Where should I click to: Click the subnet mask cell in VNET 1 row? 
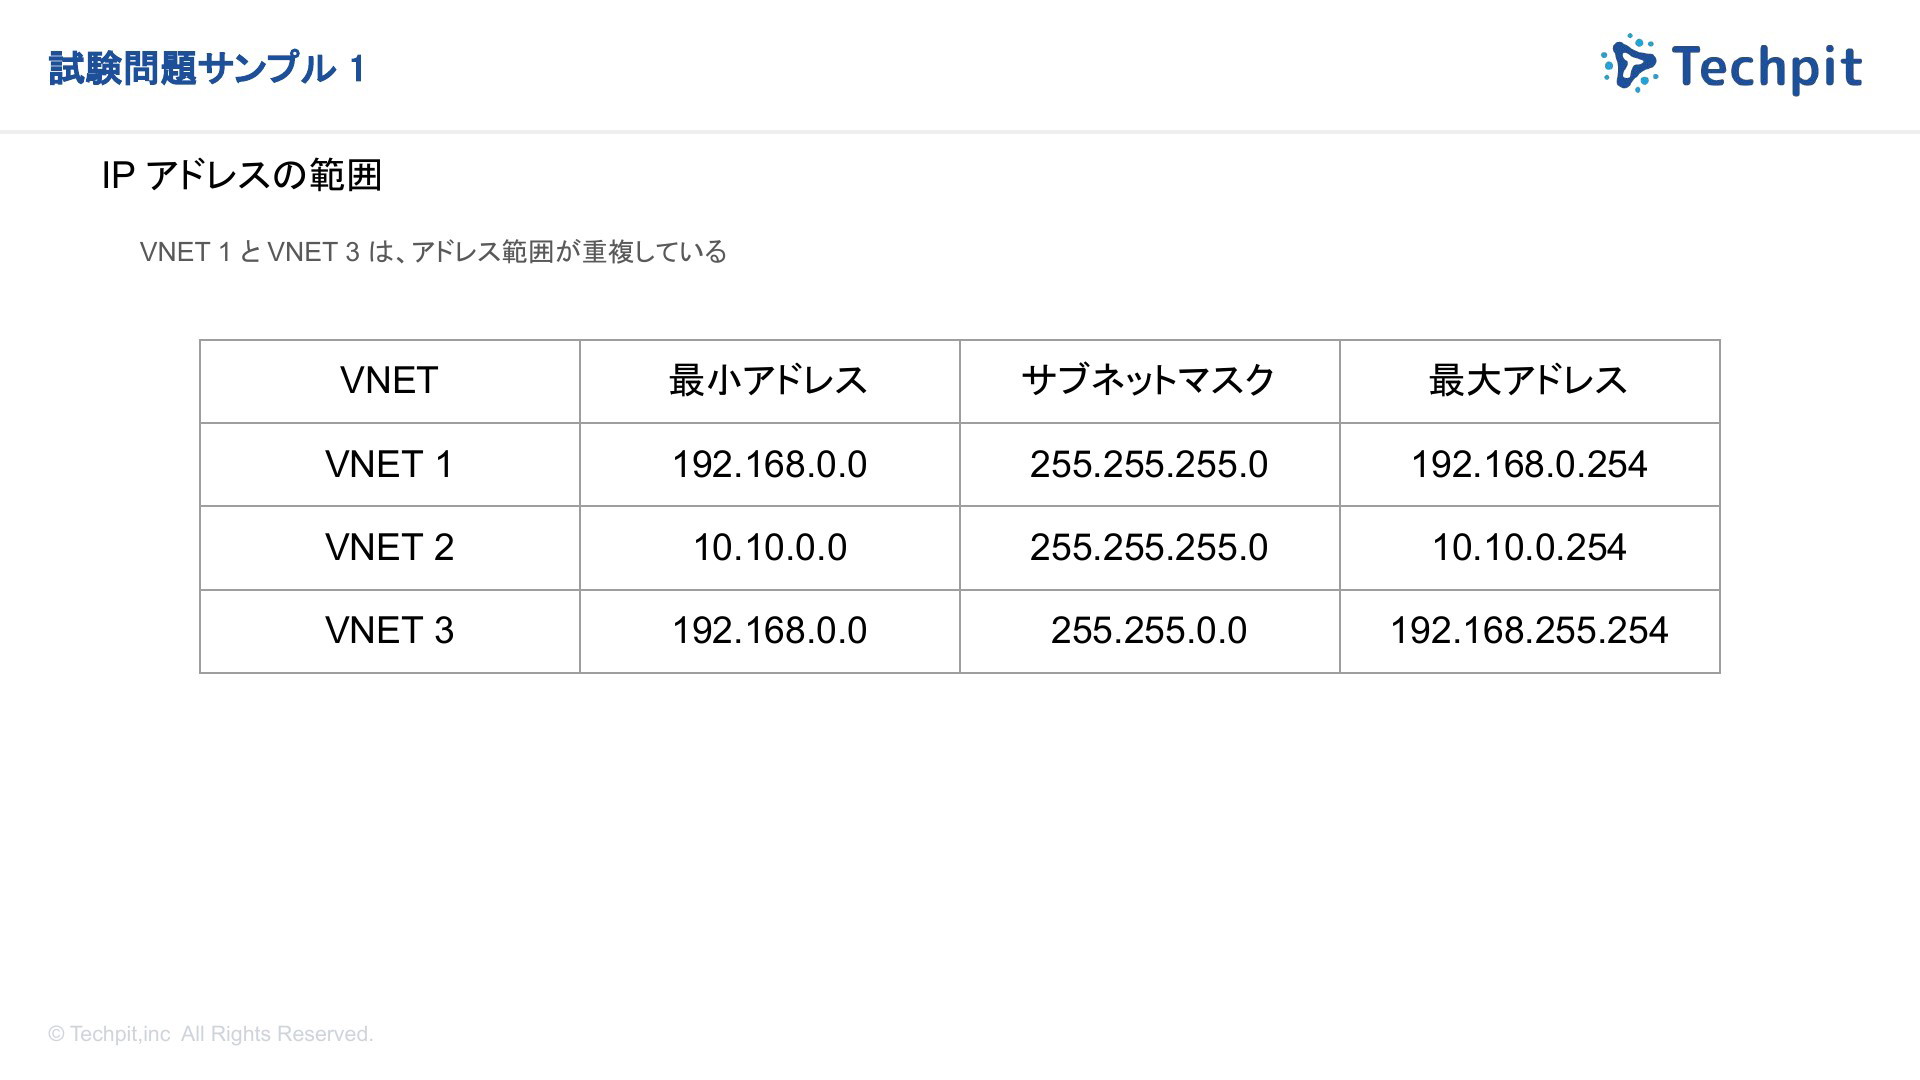coord(1149,464)
